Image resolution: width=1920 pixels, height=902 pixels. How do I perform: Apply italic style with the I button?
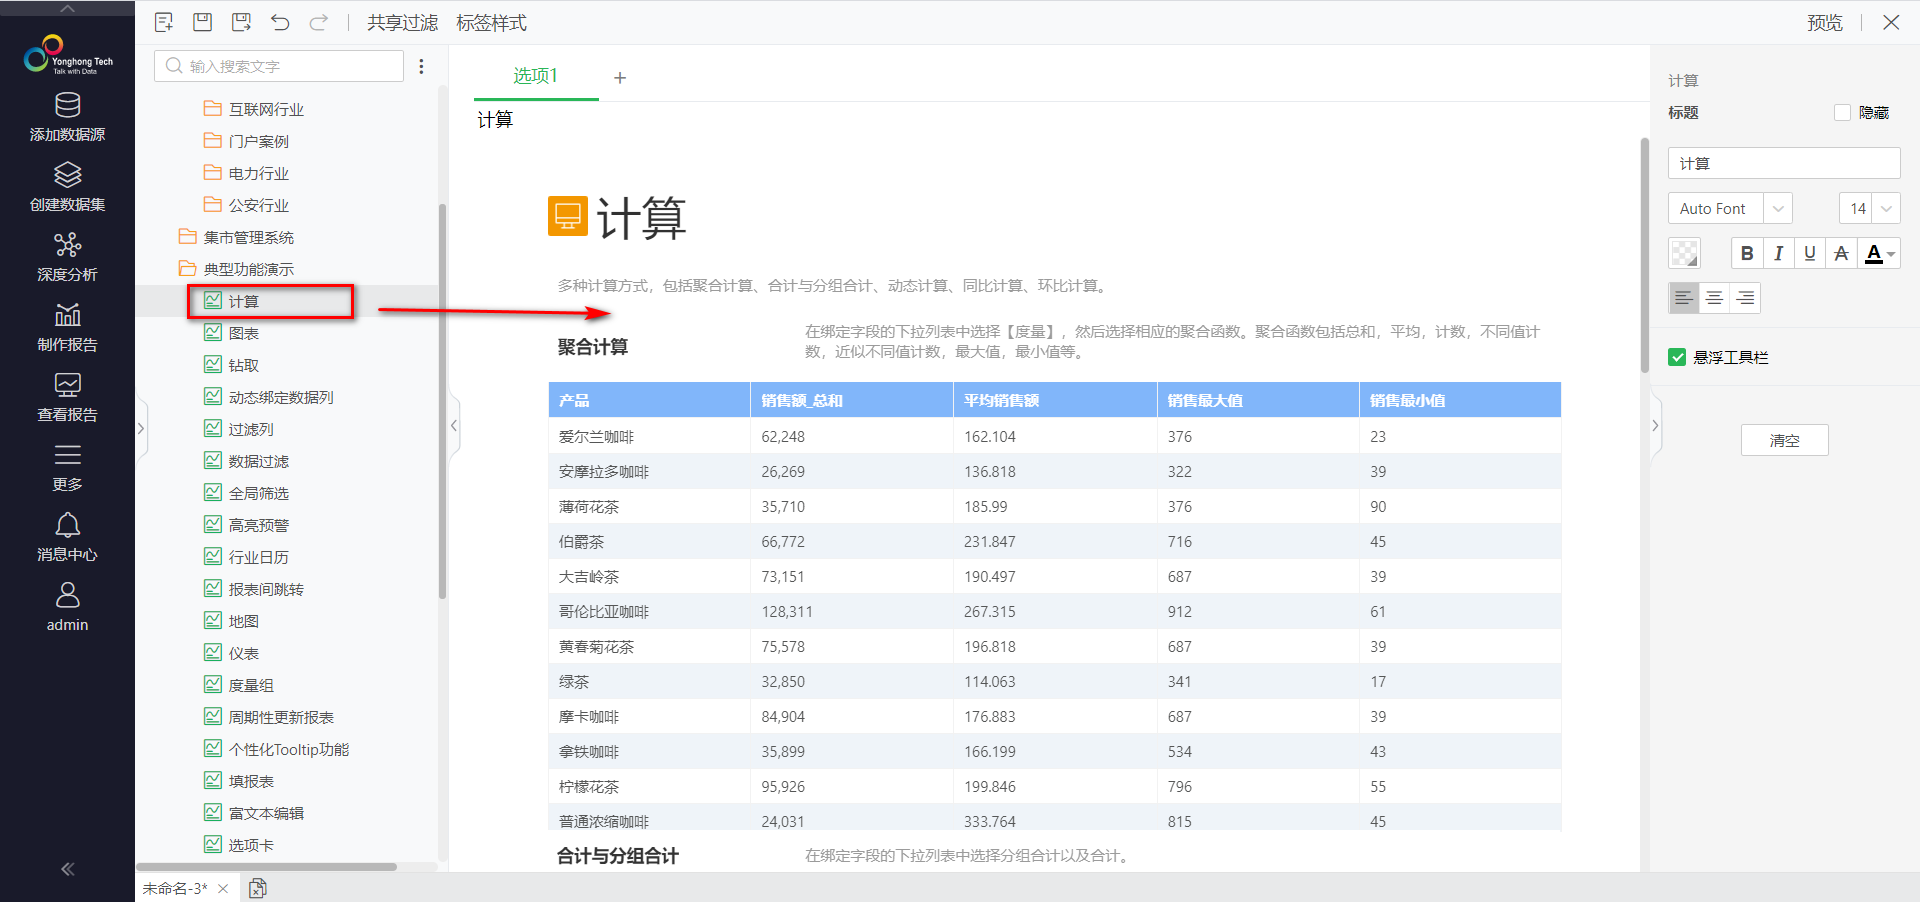tap(1778, 253)
